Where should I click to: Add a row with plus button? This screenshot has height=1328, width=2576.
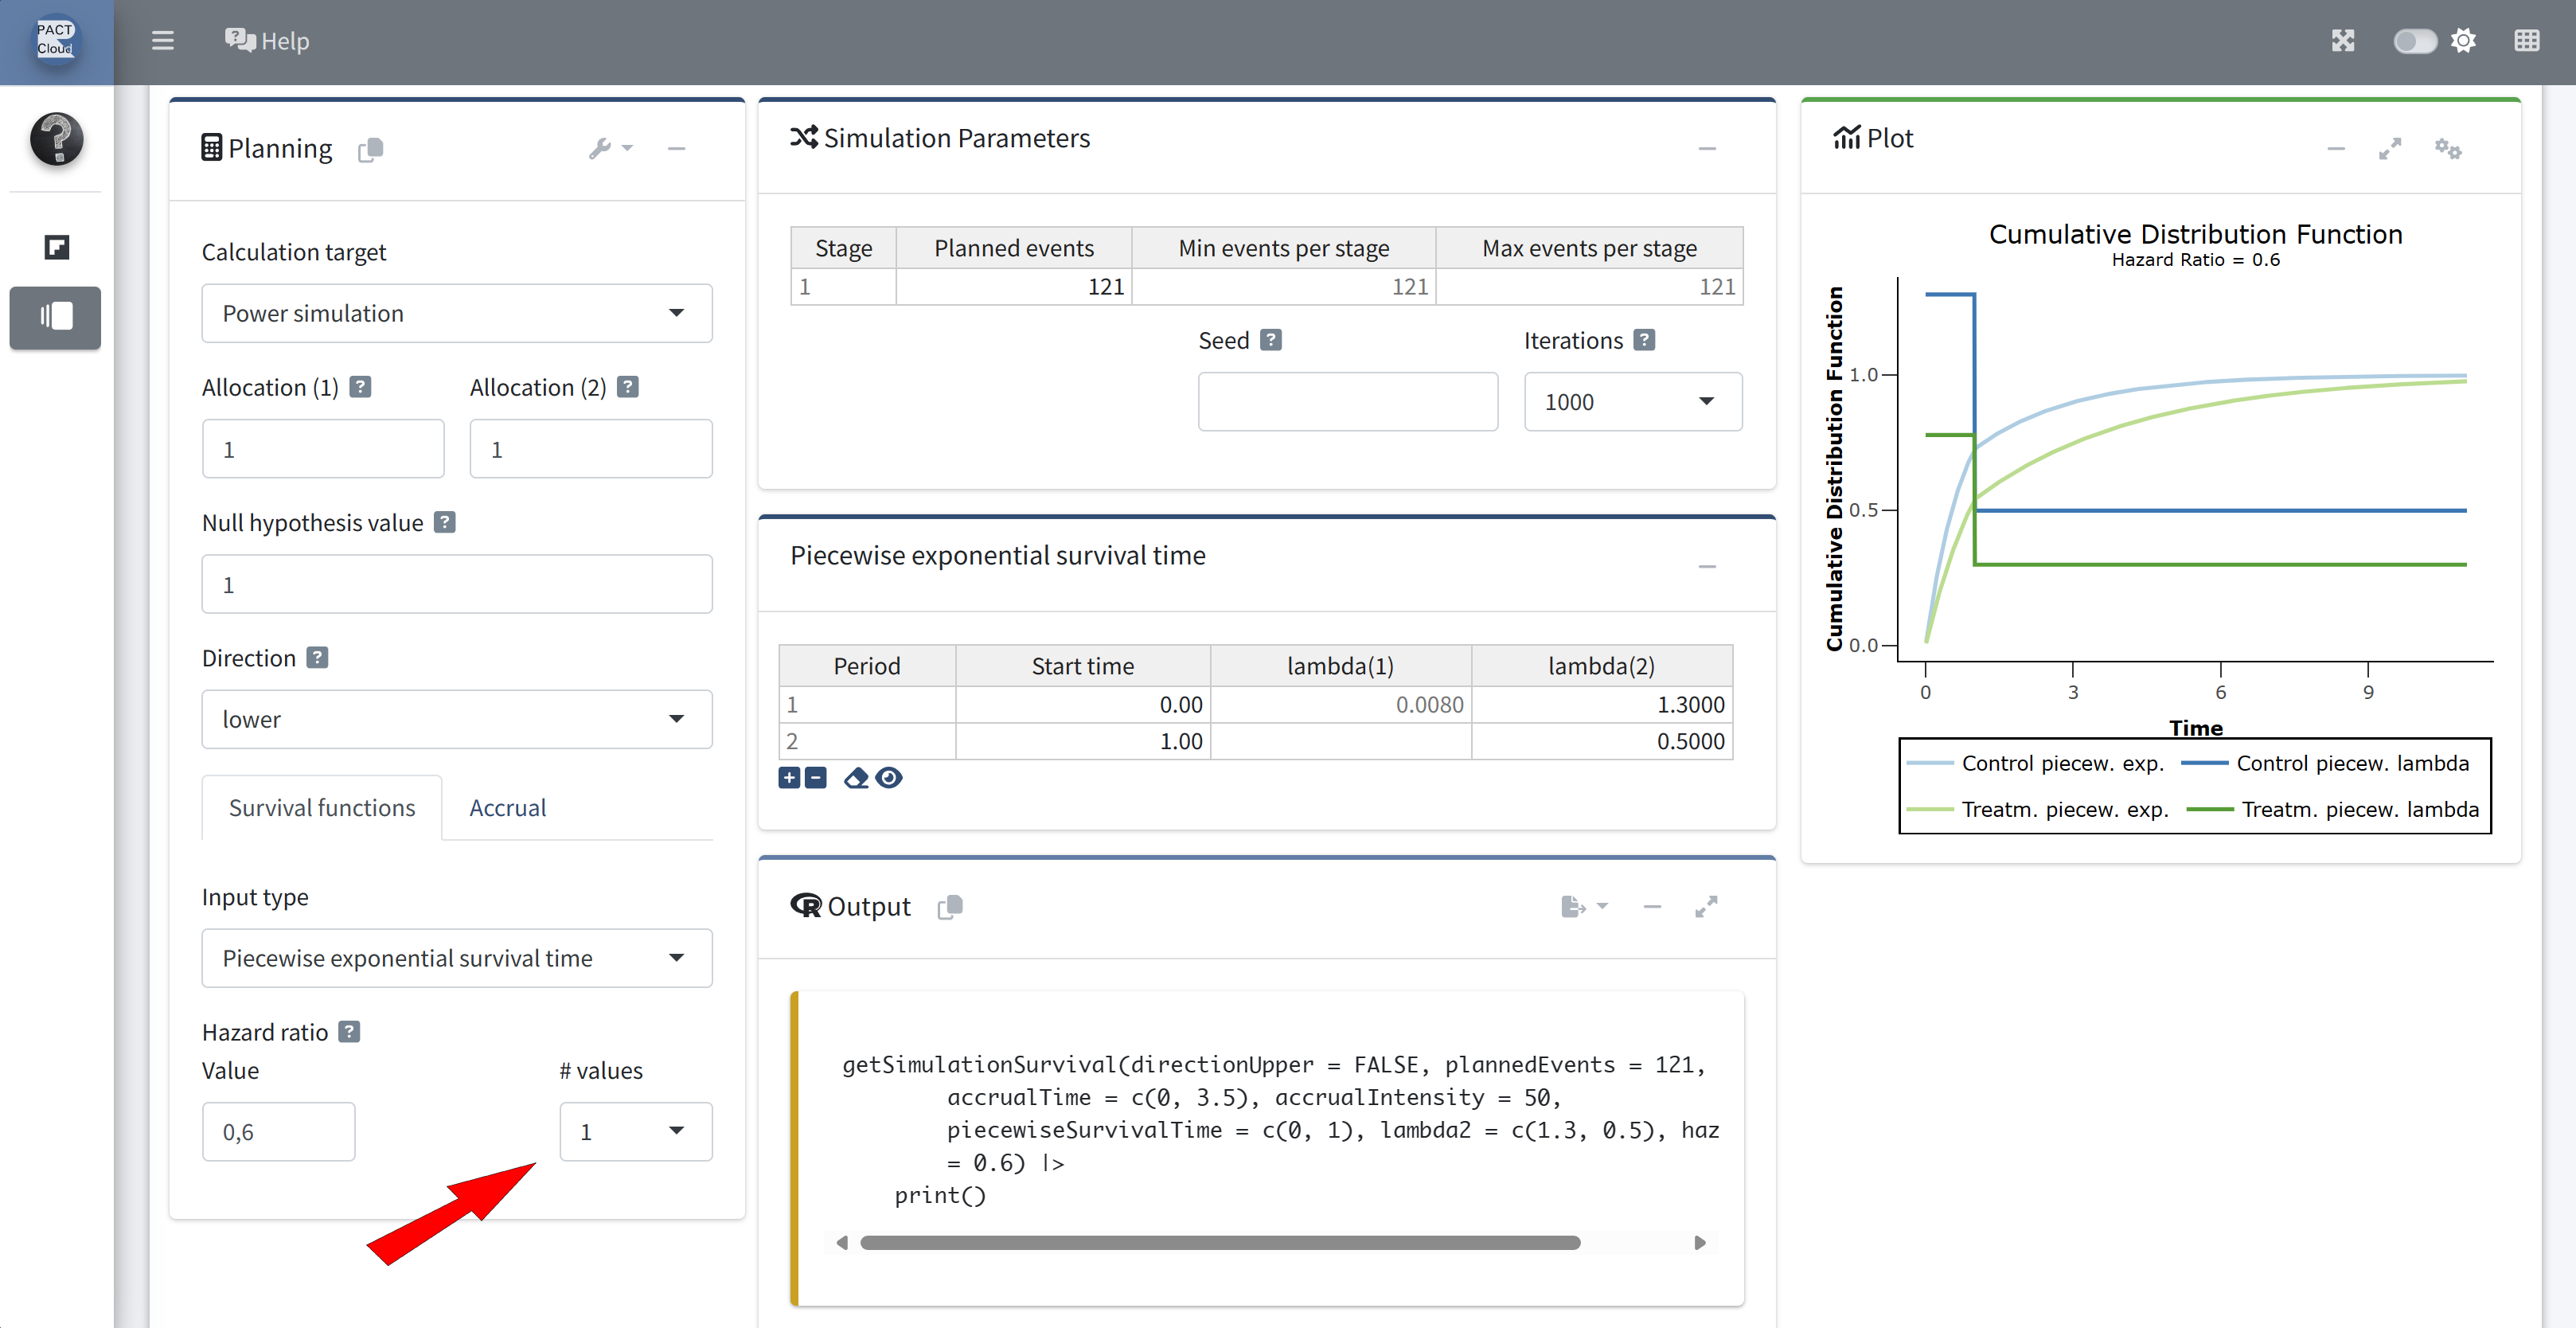click(x=789, y=778)
